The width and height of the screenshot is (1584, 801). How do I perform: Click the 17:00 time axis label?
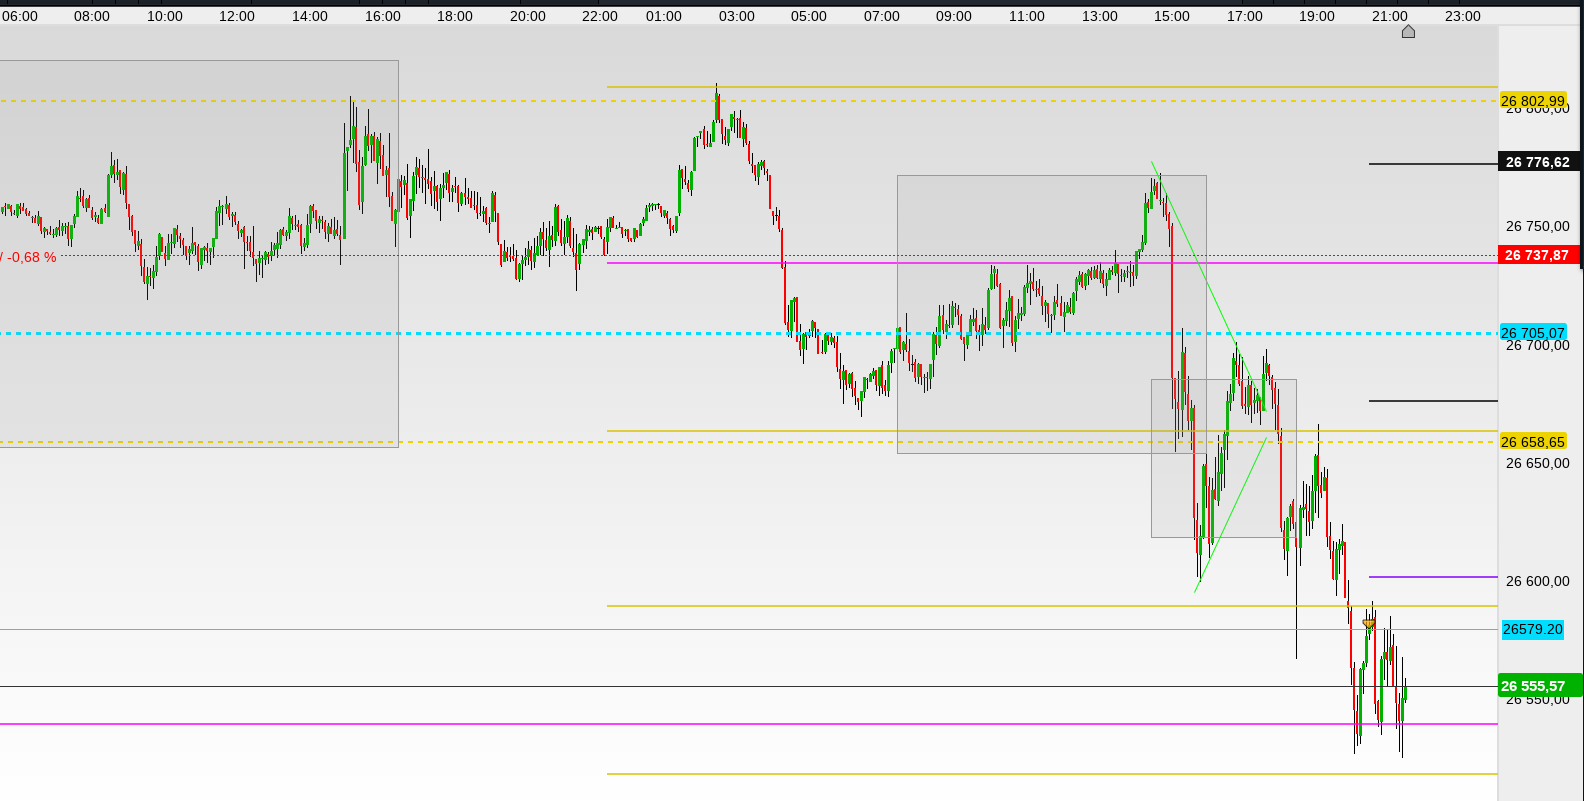coord(1245,16)
